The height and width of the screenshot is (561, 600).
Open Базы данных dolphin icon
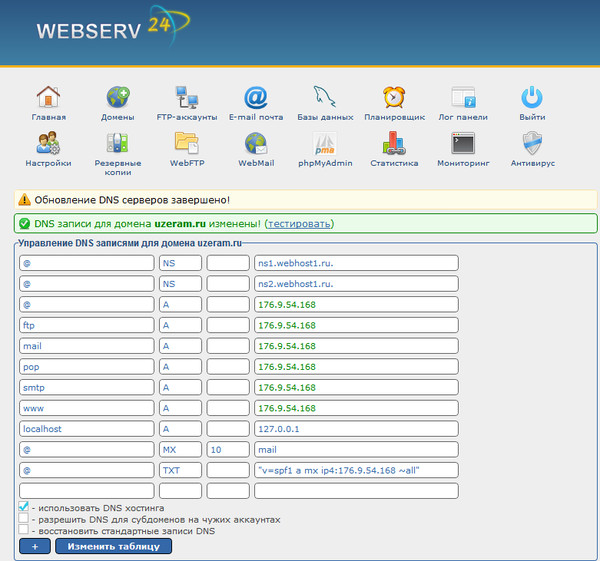click(x=324, y=96)
